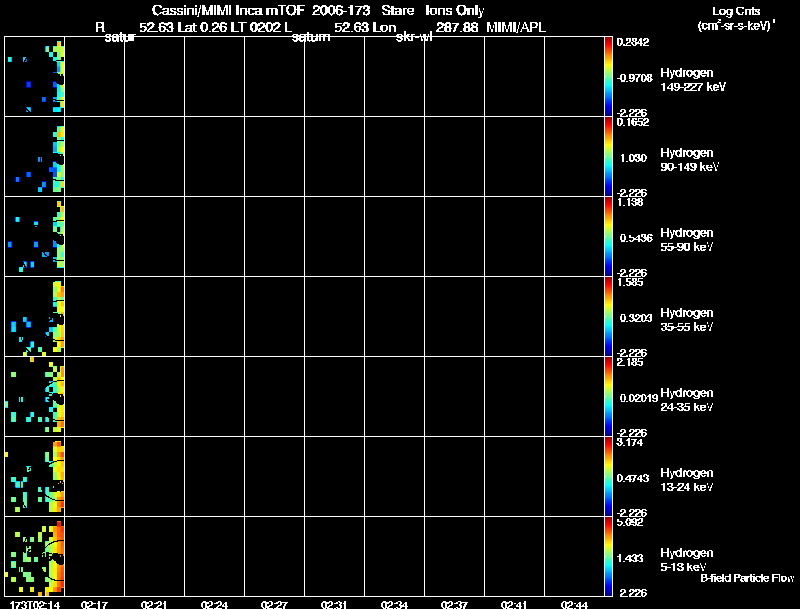Click the 'Log Cnts' units heading
This screenshot has height=609, width=800.
point(736,11)
